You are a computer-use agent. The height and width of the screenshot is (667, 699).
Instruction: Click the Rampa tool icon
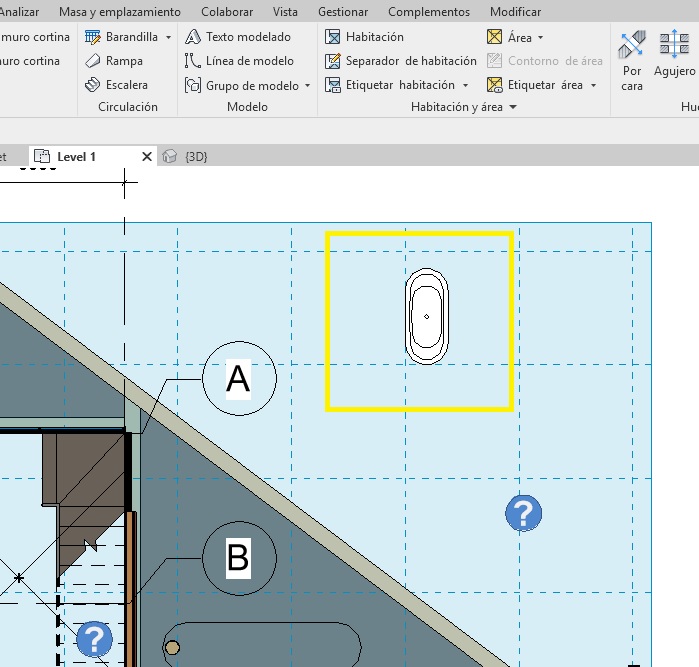(x=93, y=61)
